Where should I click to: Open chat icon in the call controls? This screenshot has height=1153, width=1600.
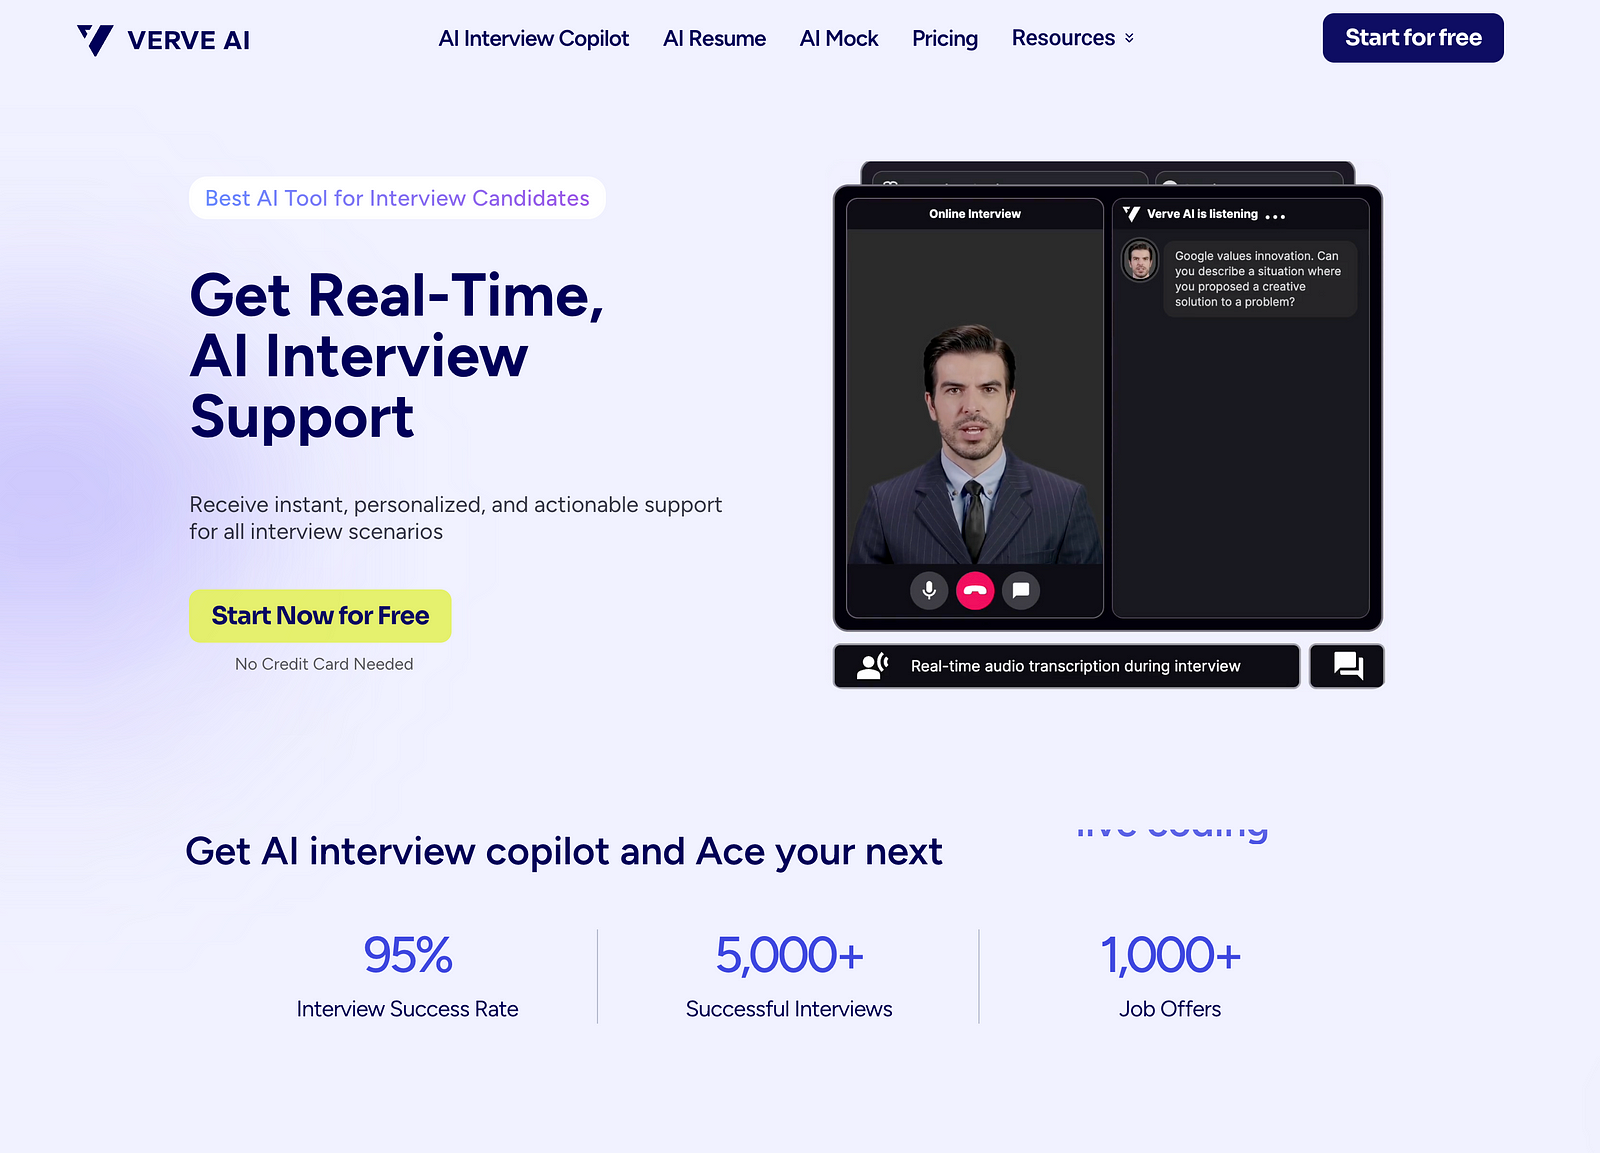(x=1020, y=590)
